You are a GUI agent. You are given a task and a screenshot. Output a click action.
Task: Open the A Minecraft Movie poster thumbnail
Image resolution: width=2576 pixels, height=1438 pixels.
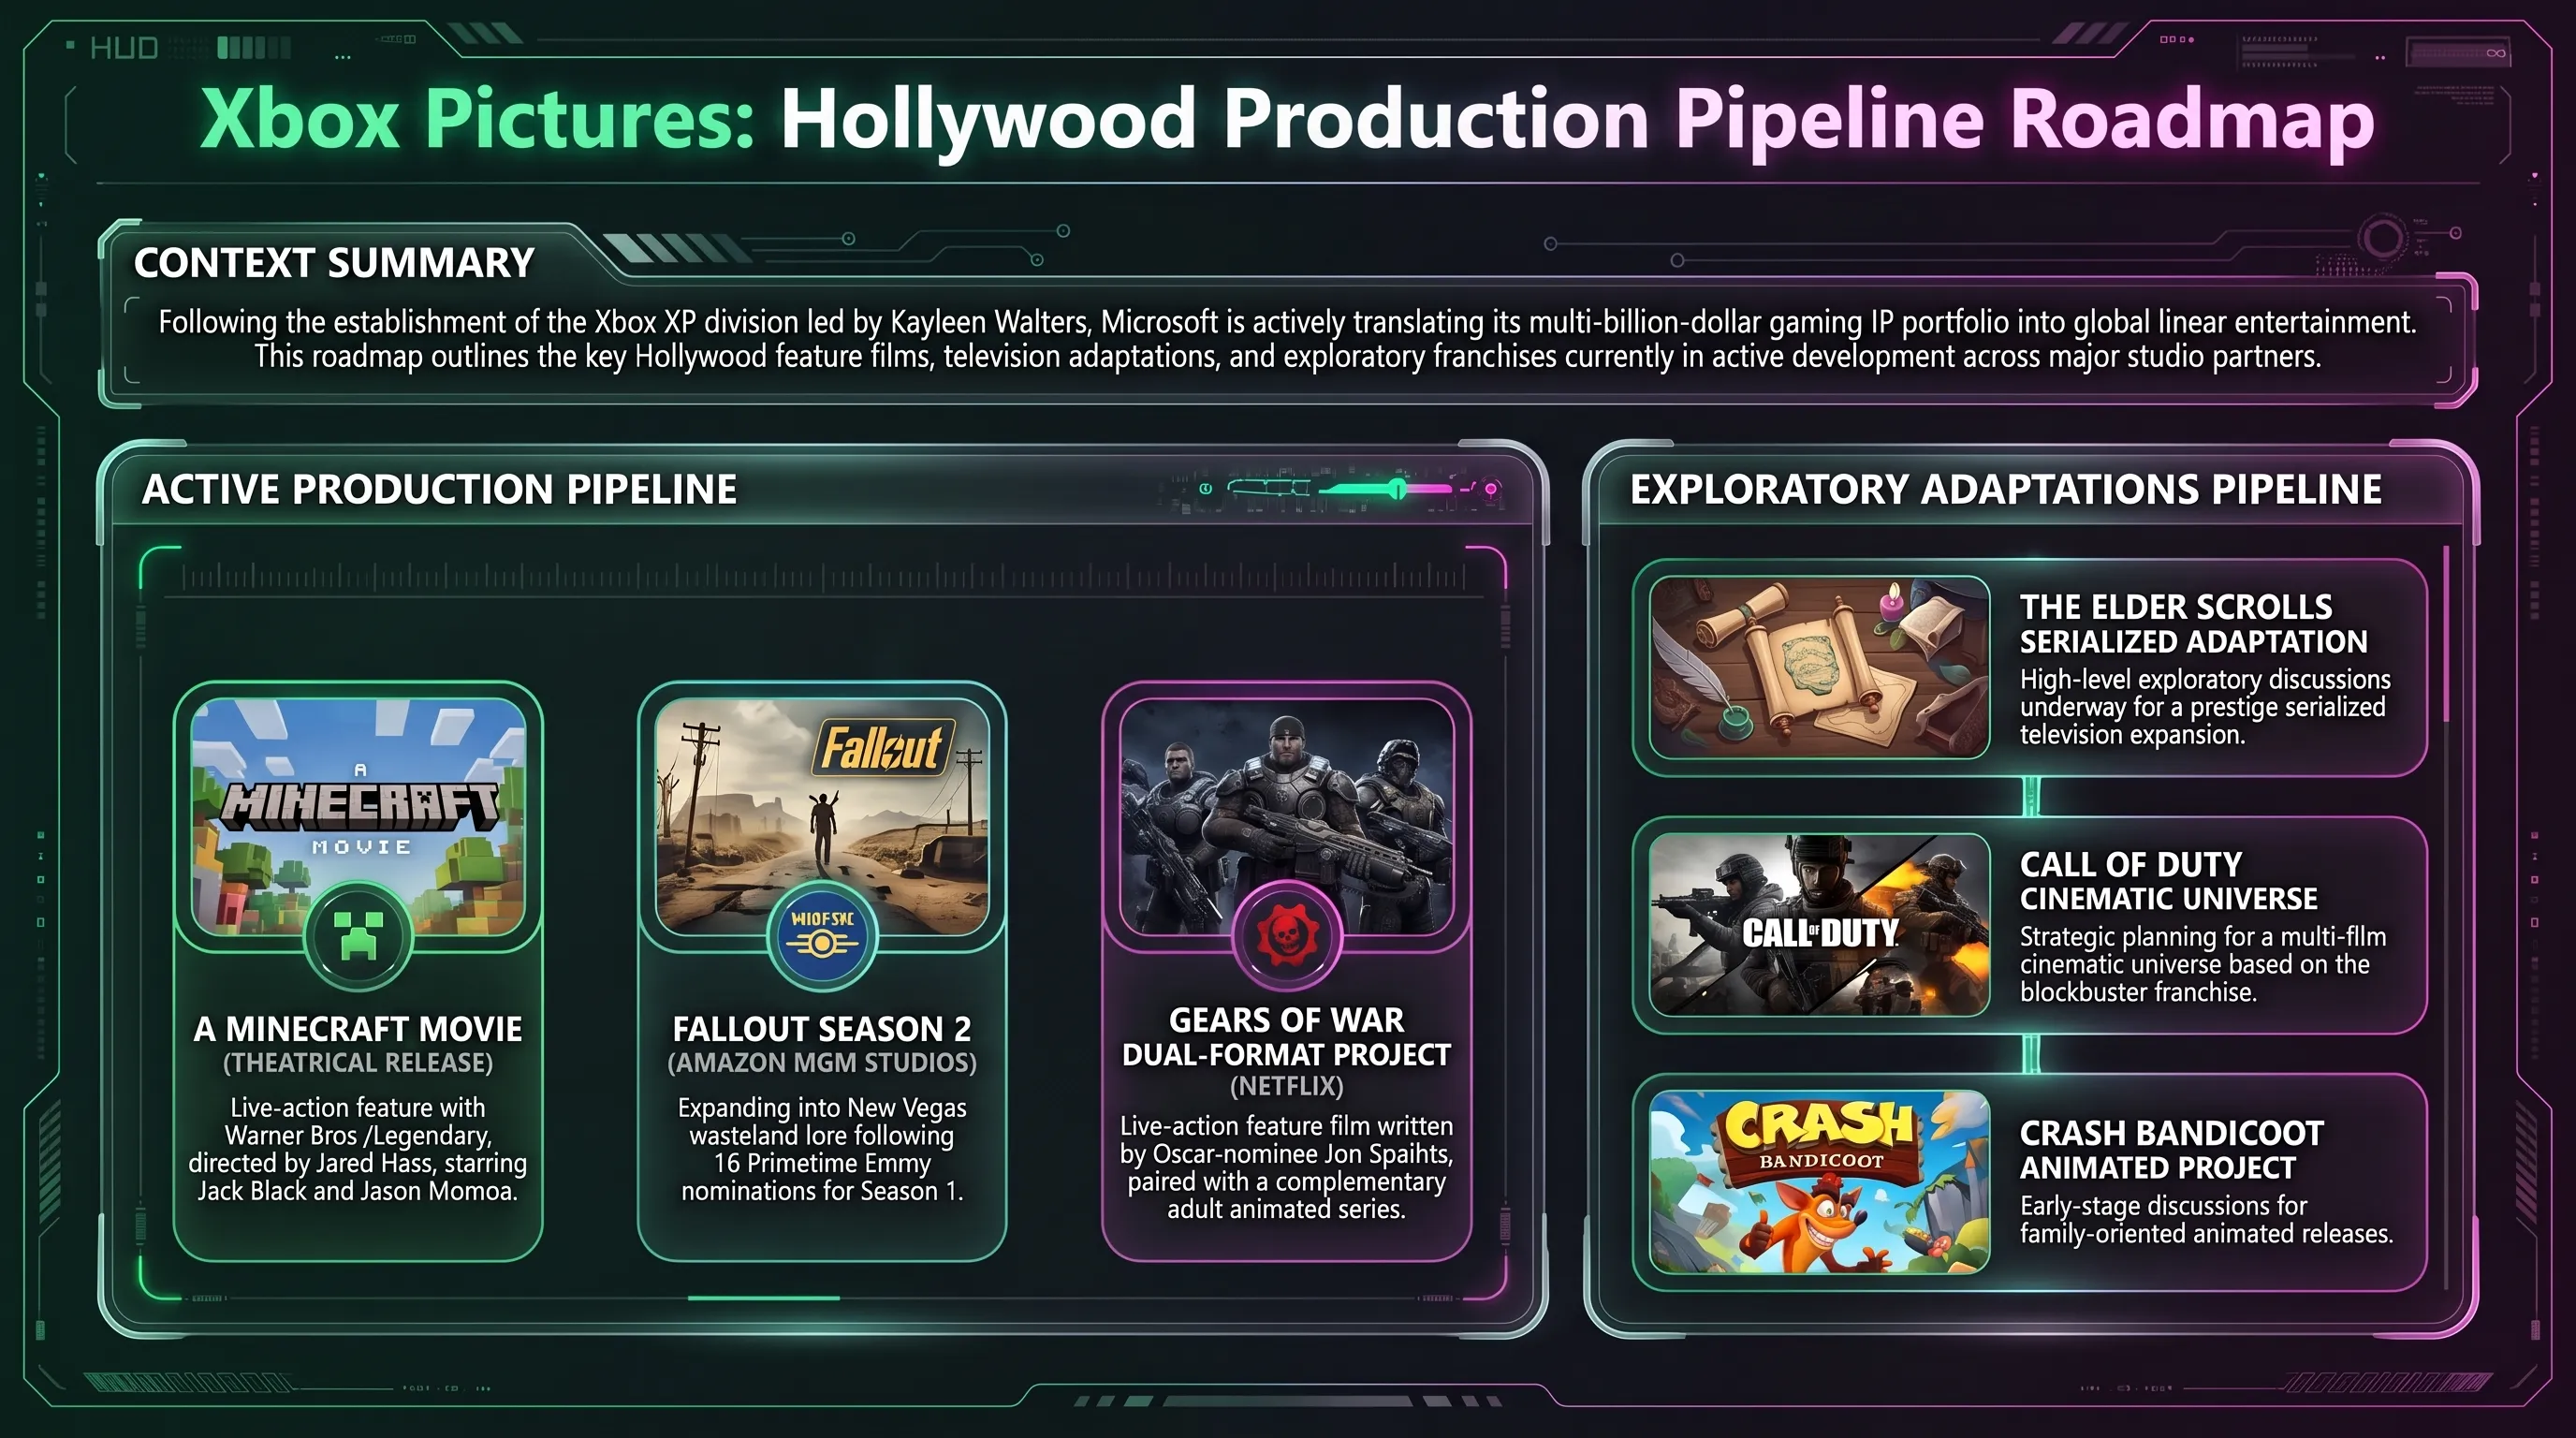(358, 817)
